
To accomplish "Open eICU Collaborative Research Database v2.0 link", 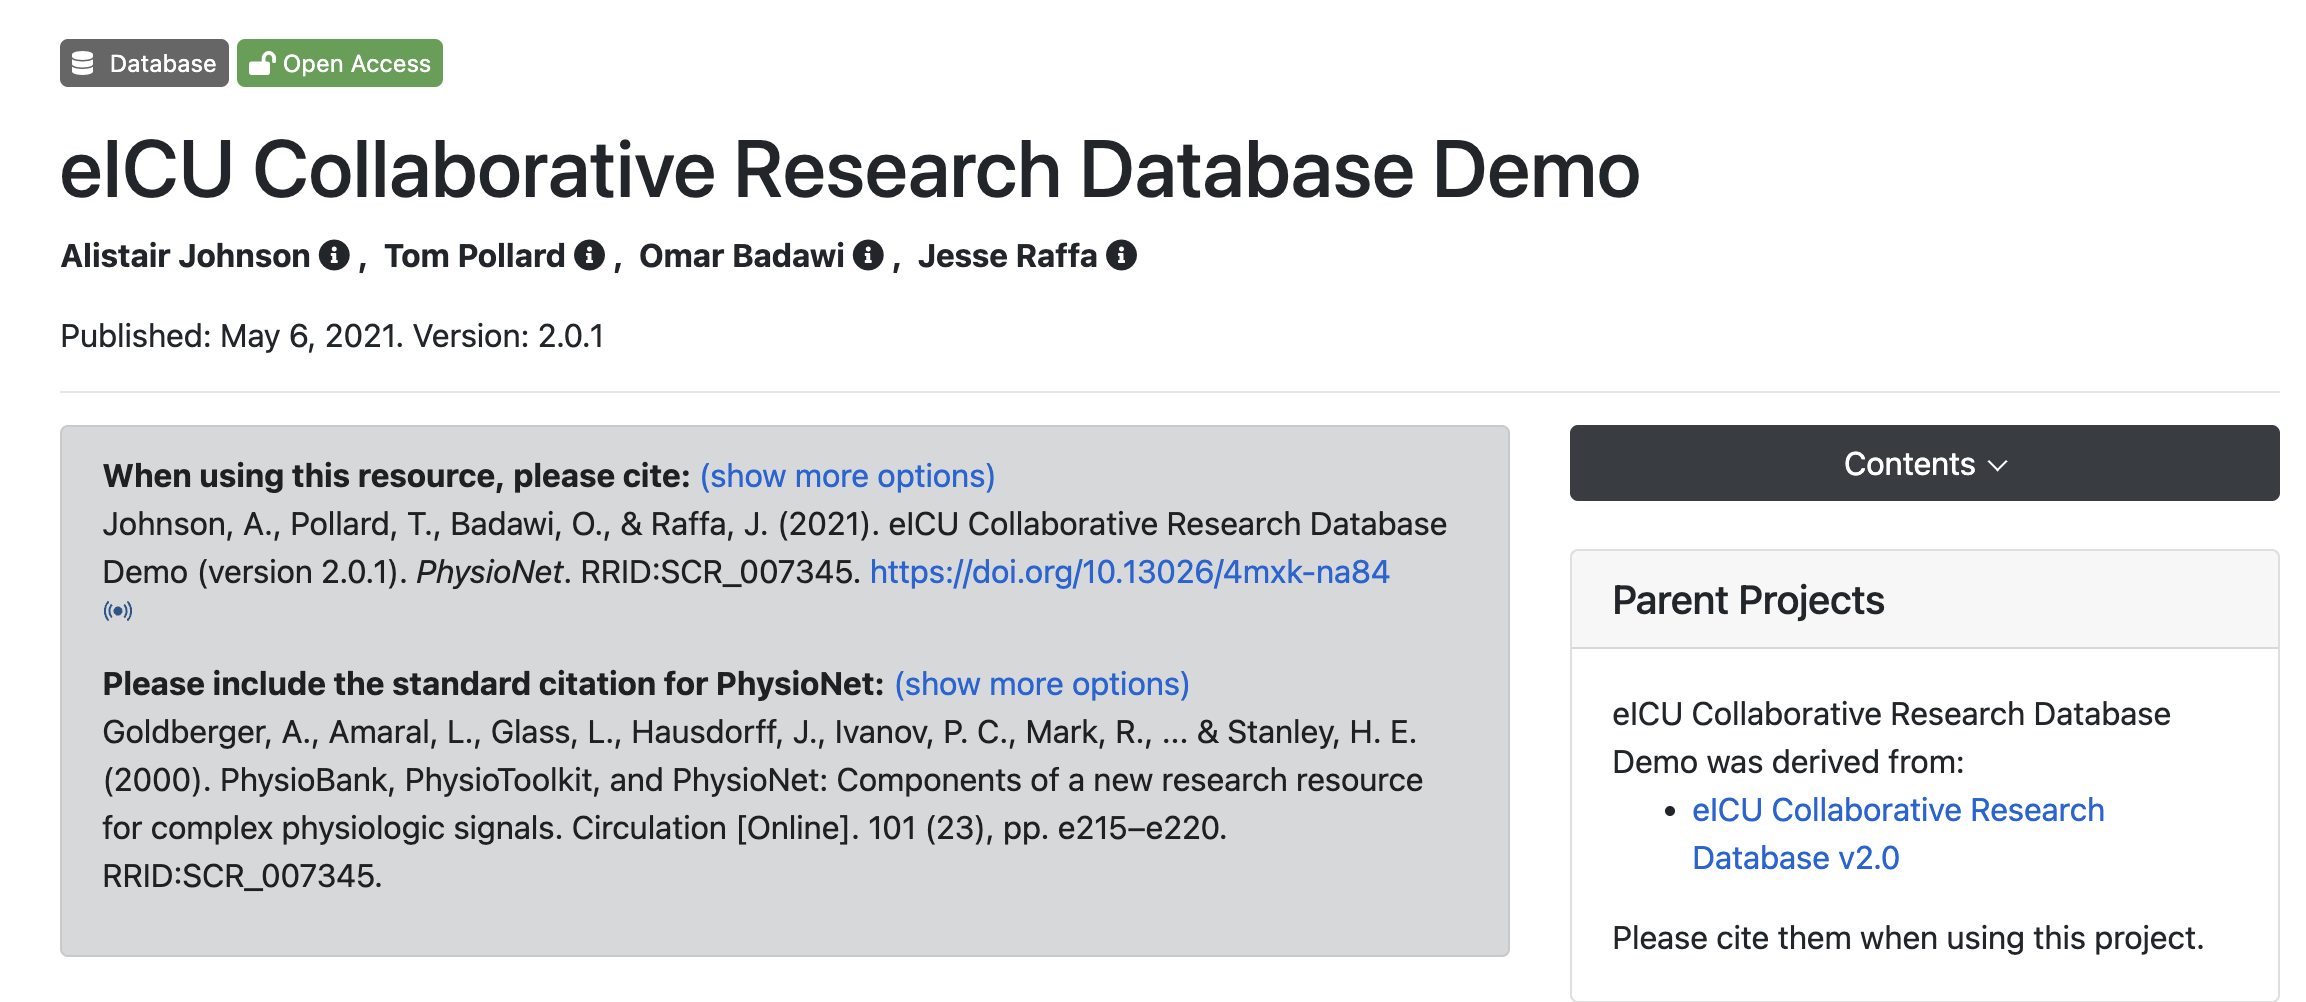I will 1898,834.
